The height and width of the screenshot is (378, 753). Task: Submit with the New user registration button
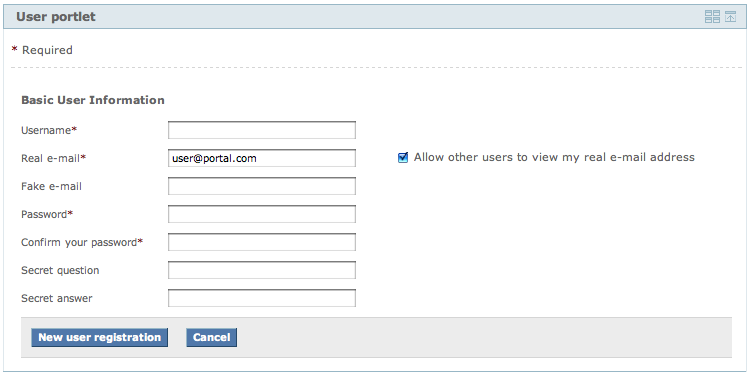coord(99,337)
